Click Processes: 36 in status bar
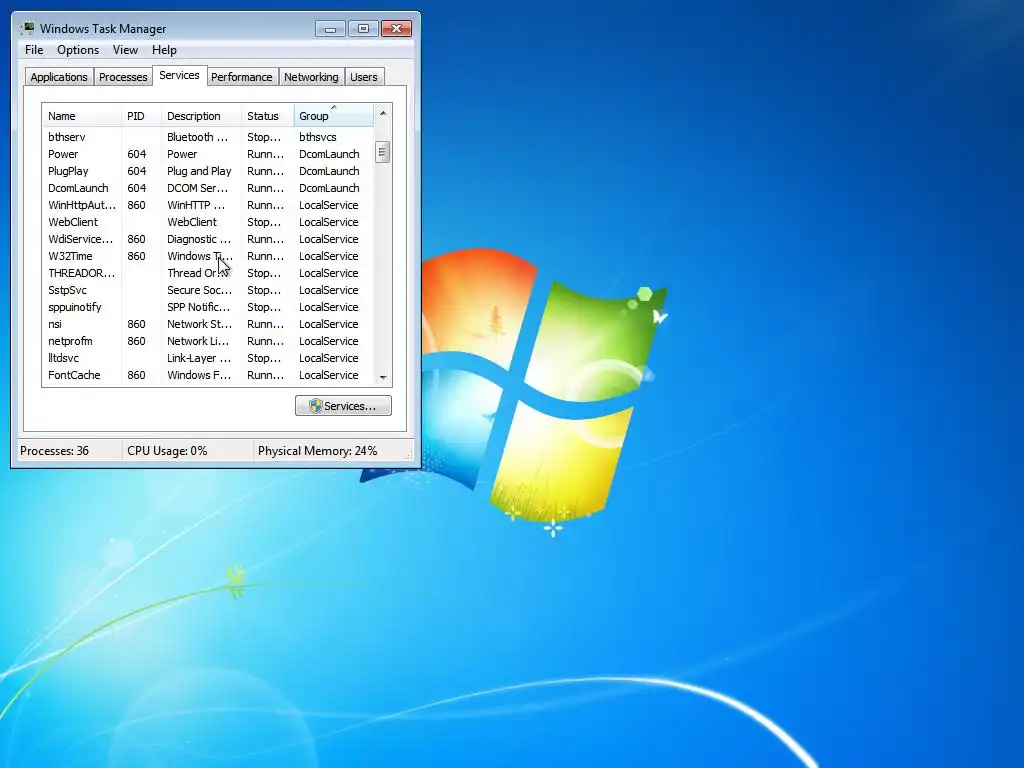 click(x=54, y=451)
